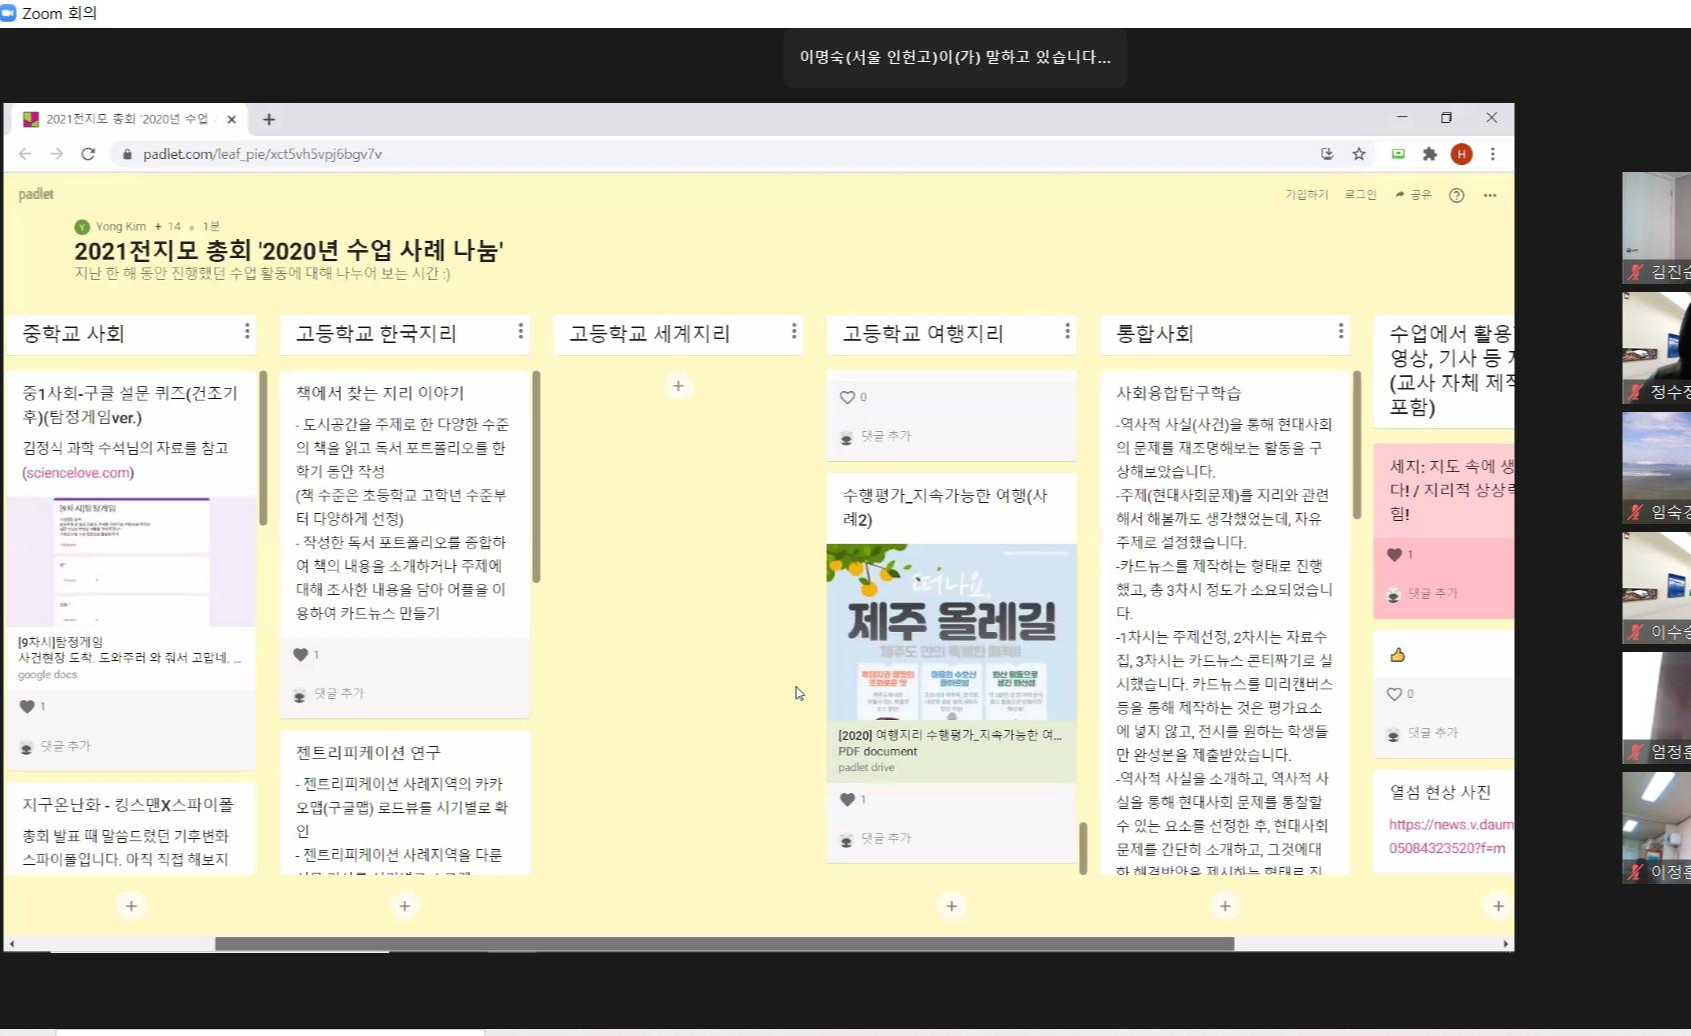Open the browser profile avatar H

click(1461, 154)
